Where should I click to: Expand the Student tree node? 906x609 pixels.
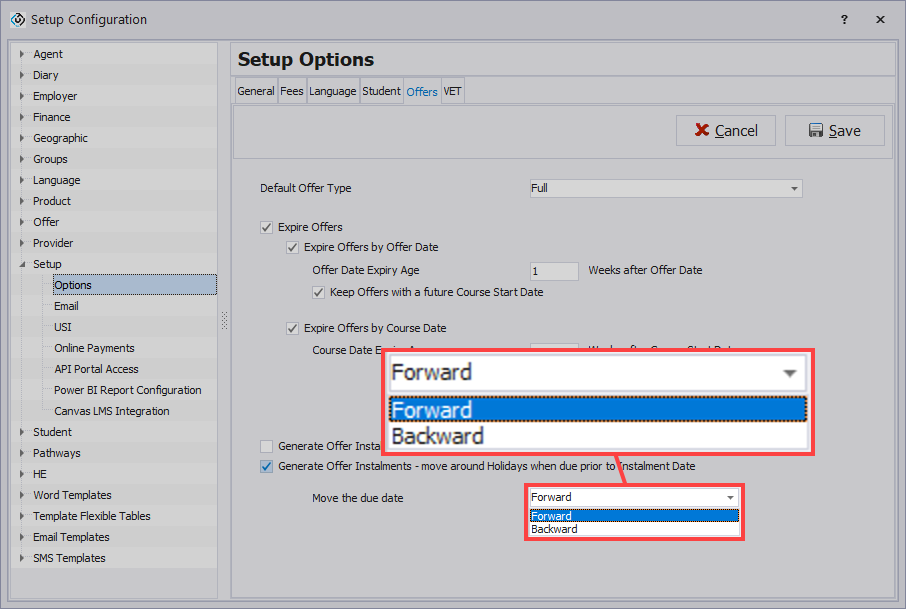[21, 432]
